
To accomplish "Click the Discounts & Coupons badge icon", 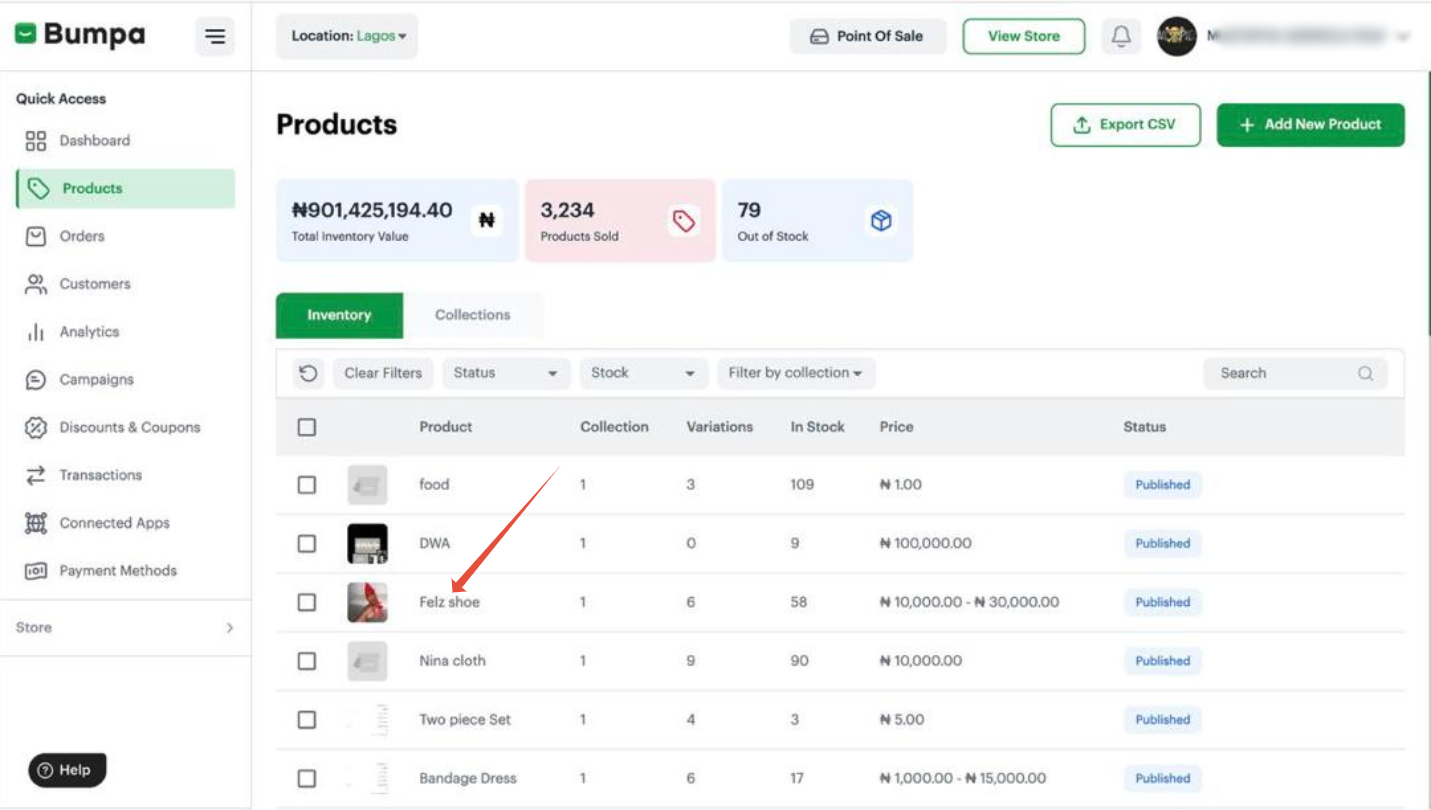I will pyautogui.click(x=36, y=428).
